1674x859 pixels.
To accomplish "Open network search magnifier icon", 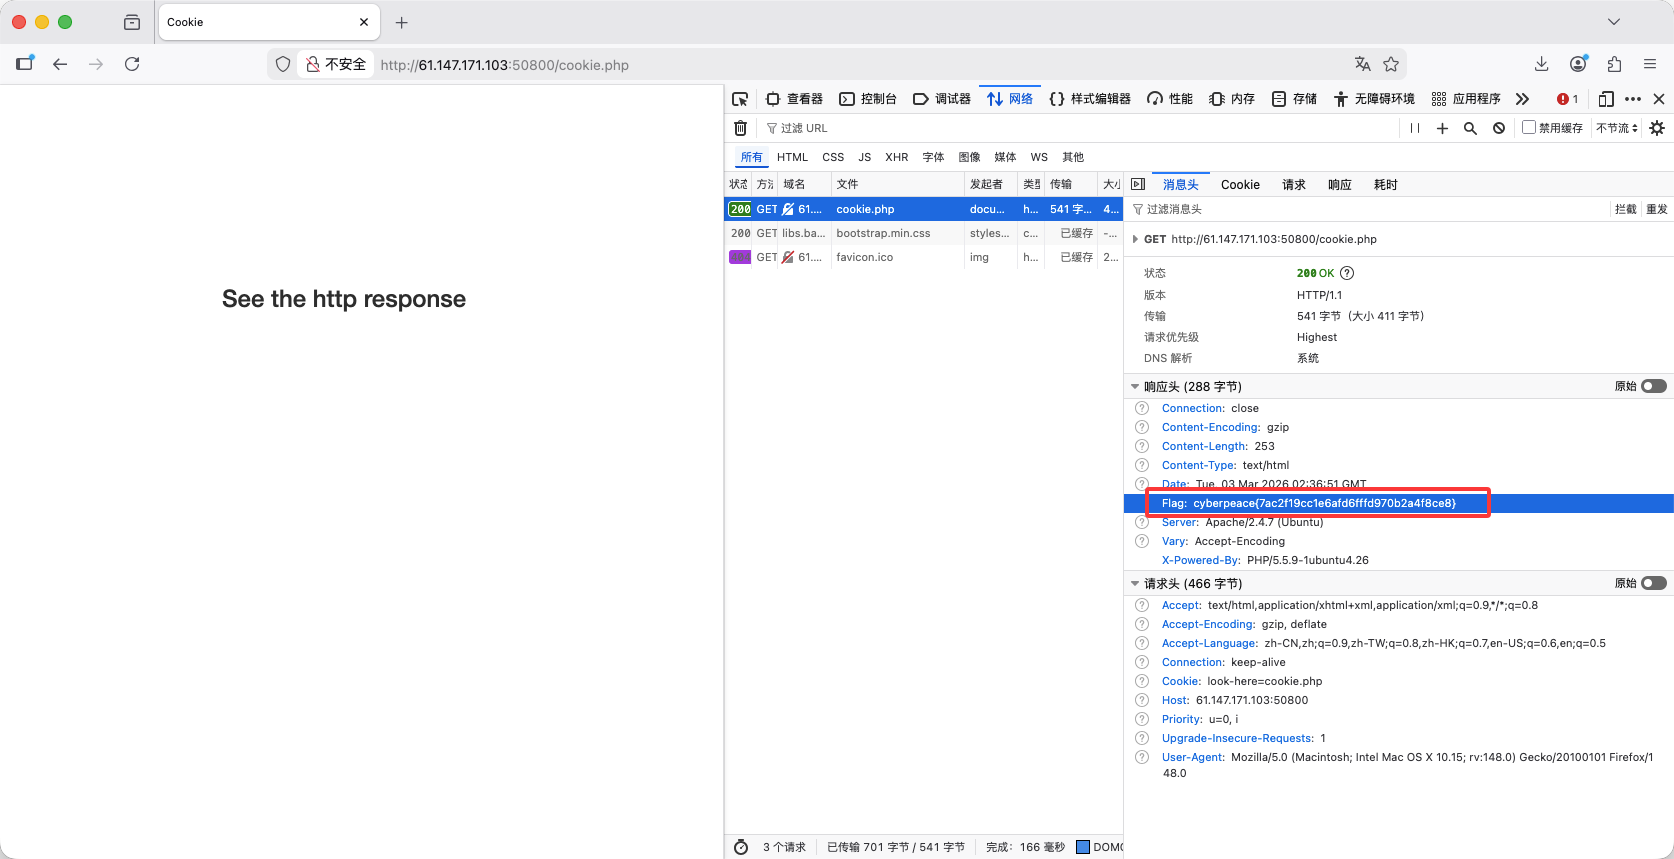I will (1470, 128).
